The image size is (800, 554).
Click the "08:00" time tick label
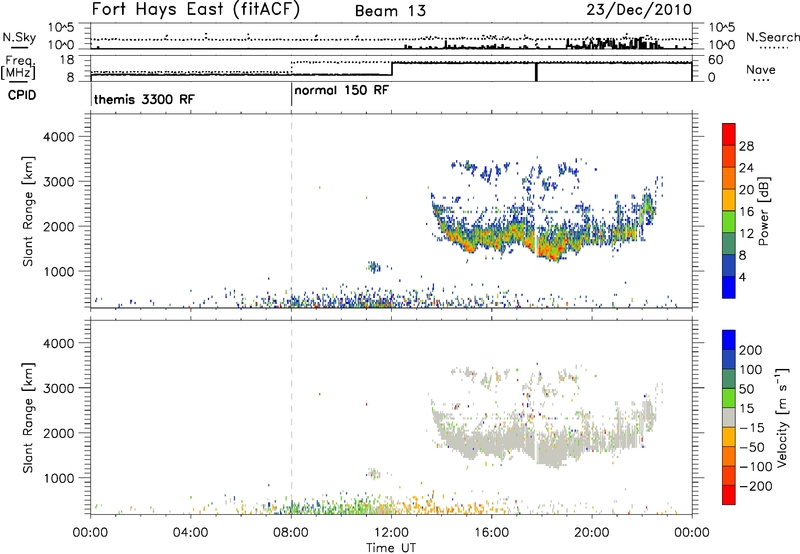[x=291, y=533]
